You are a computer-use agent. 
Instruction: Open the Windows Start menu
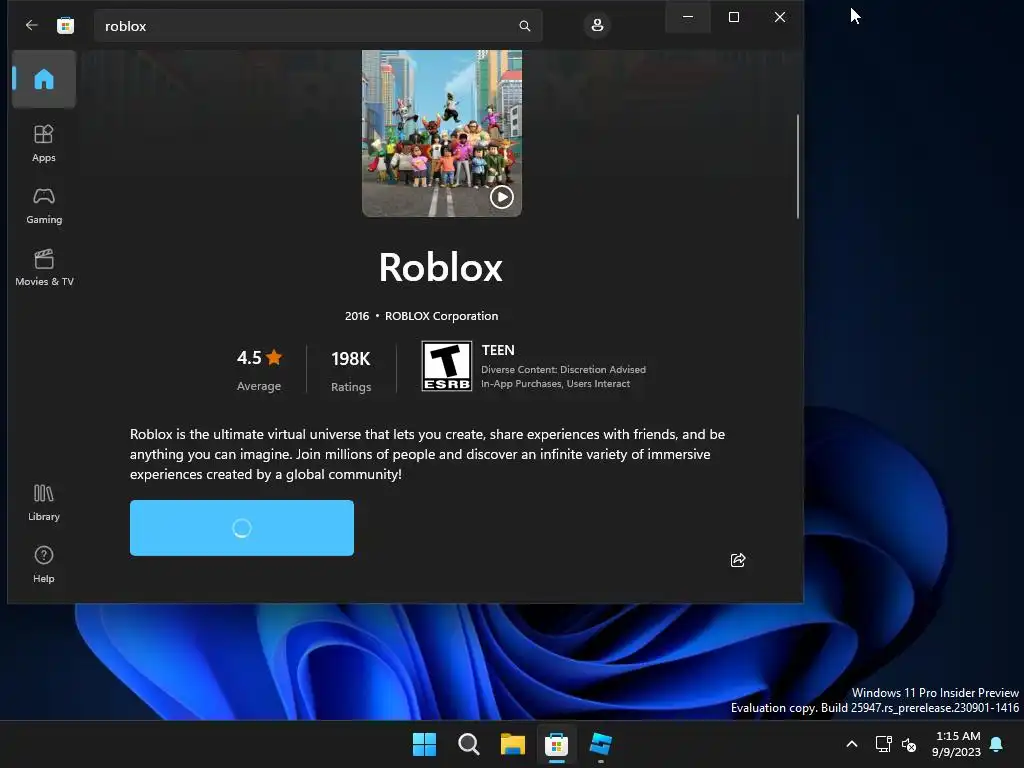[x=424, y=744]
